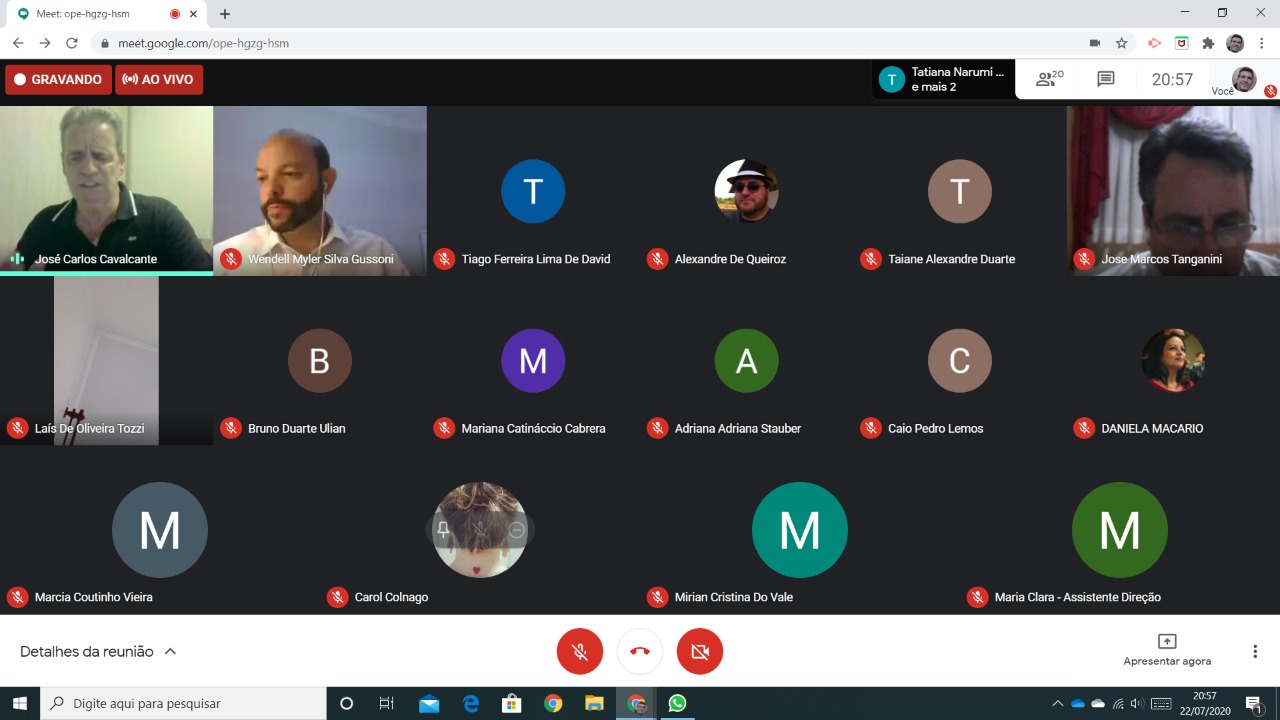Viewport: 1280px width, 720px height.
Task: Go back using the browser back arrow
Action: [x=18, y=43]
